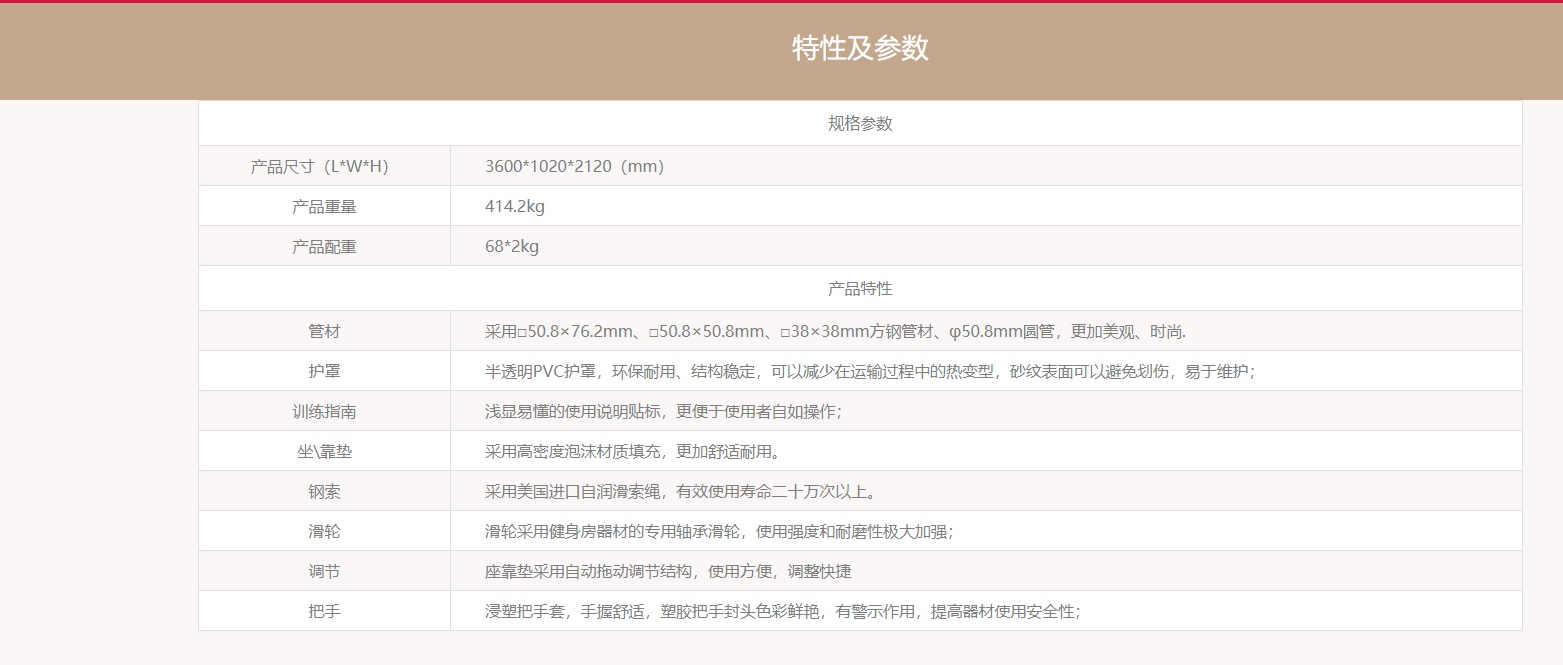1563x665 pixels.
Task: Click the 把手 row label
Action: point(324,611)
